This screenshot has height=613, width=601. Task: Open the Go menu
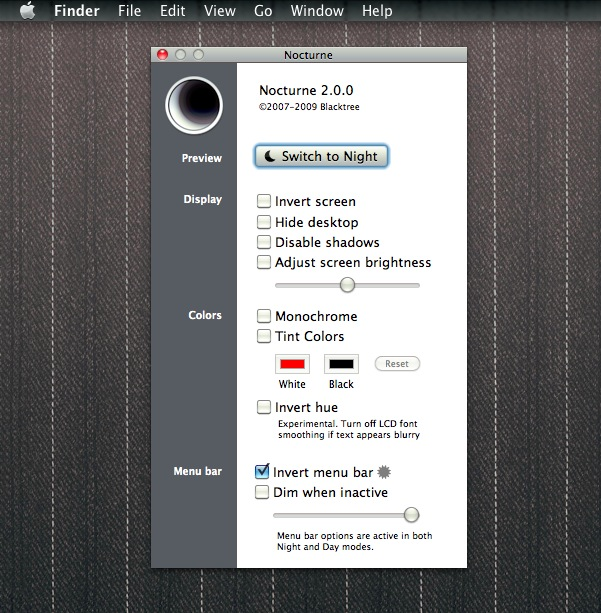tap(263, 11)
